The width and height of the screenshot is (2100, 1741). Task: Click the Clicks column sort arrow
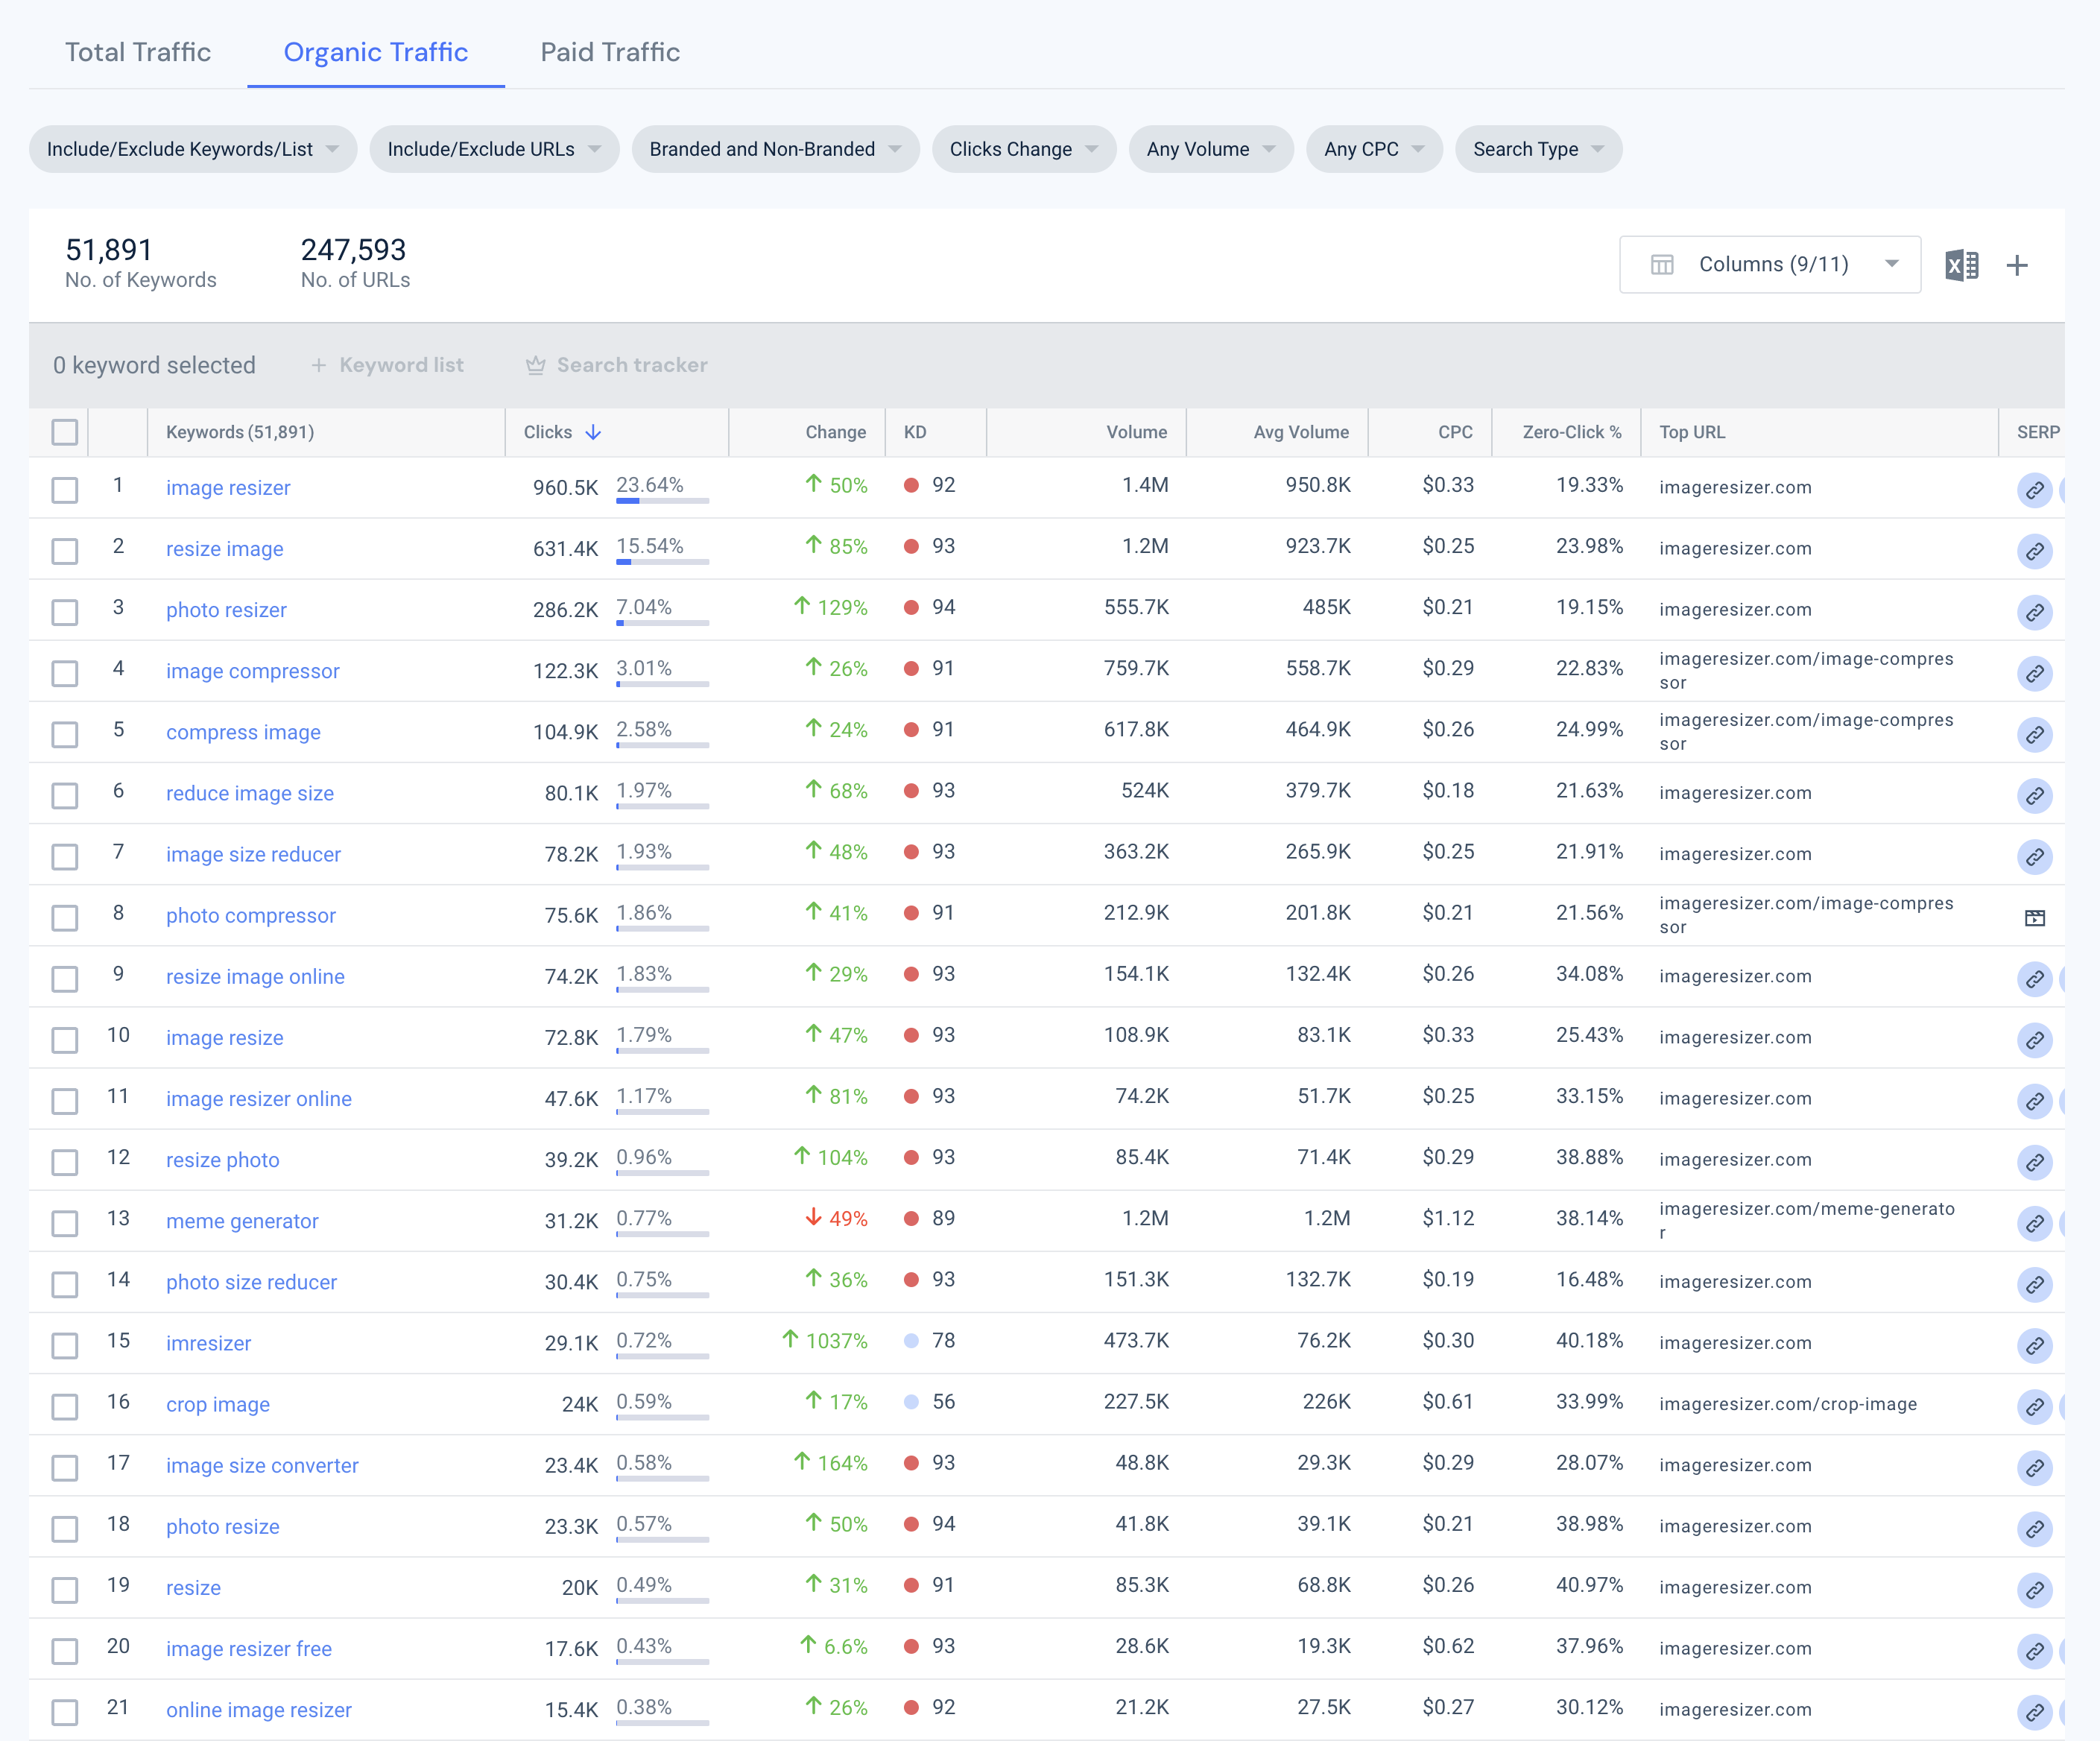pyautogui.click(x=593, y=432)
